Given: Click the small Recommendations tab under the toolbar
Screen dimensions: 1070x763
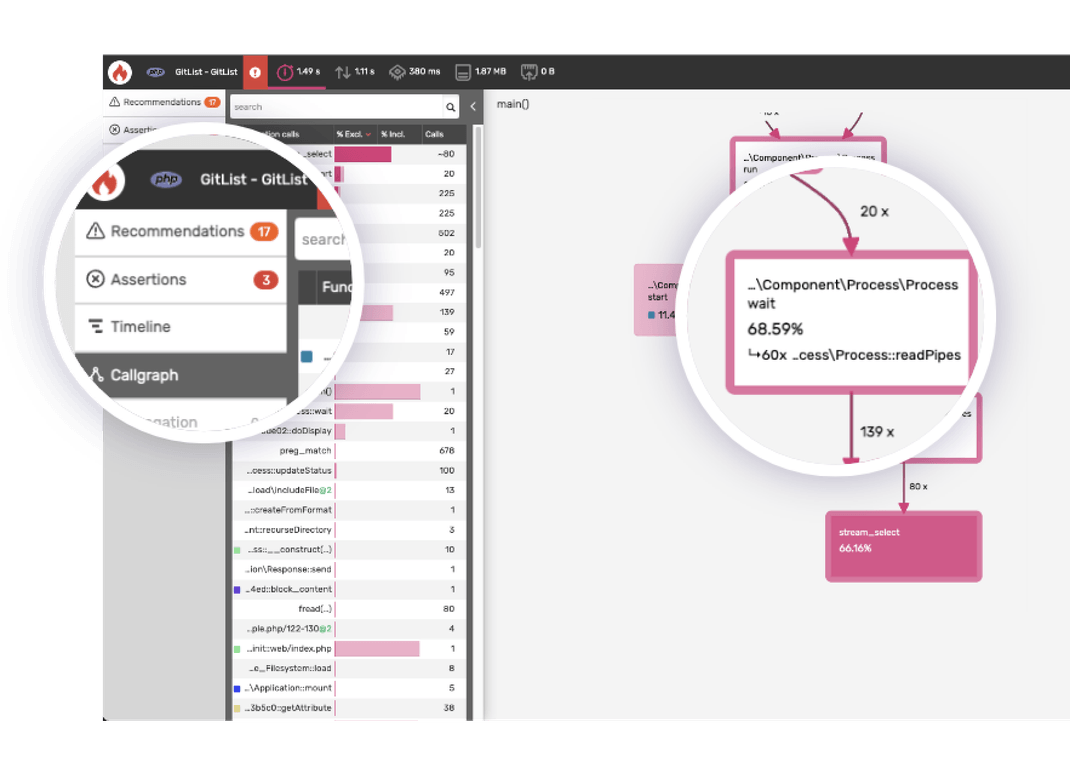Looking at the screenshot, I should coord(164,102).
